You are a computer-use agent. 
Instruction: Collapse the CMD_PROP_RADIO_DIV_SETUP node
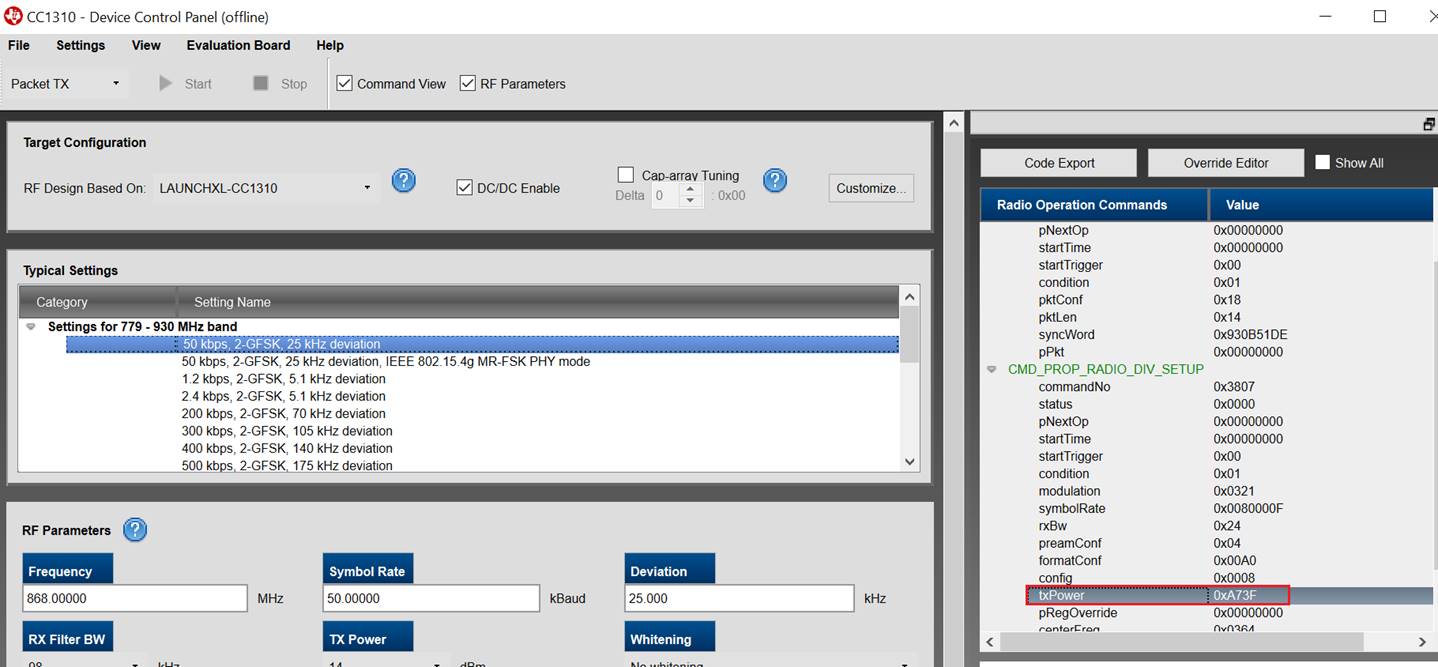point(992,369)
